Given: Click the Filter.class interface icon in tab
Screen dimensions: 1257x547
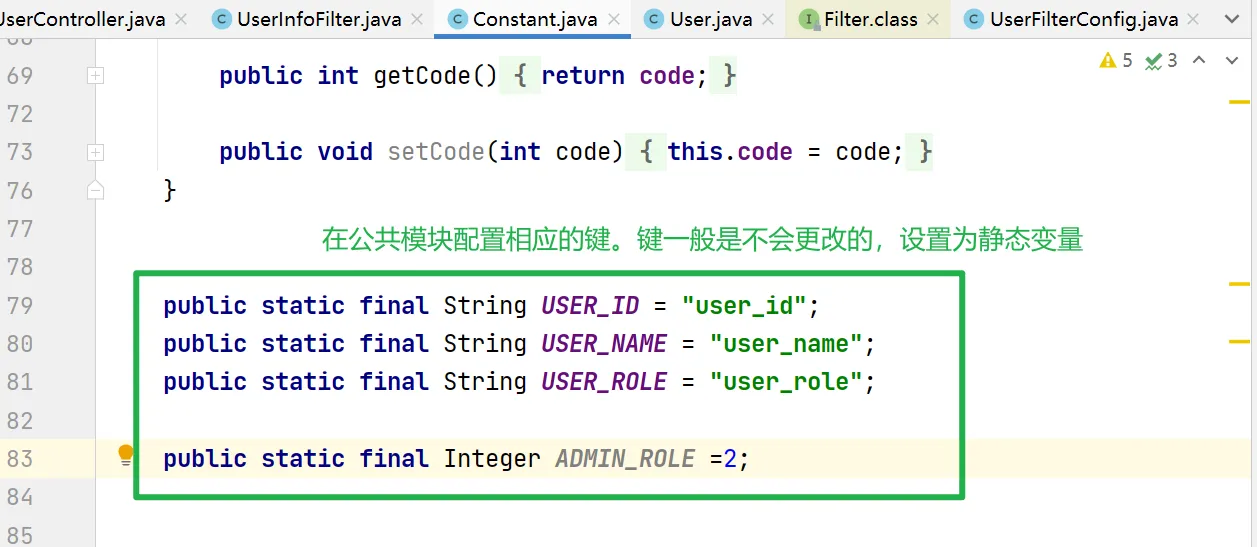Looking at the screenshot, I should [x=808, y=19].
